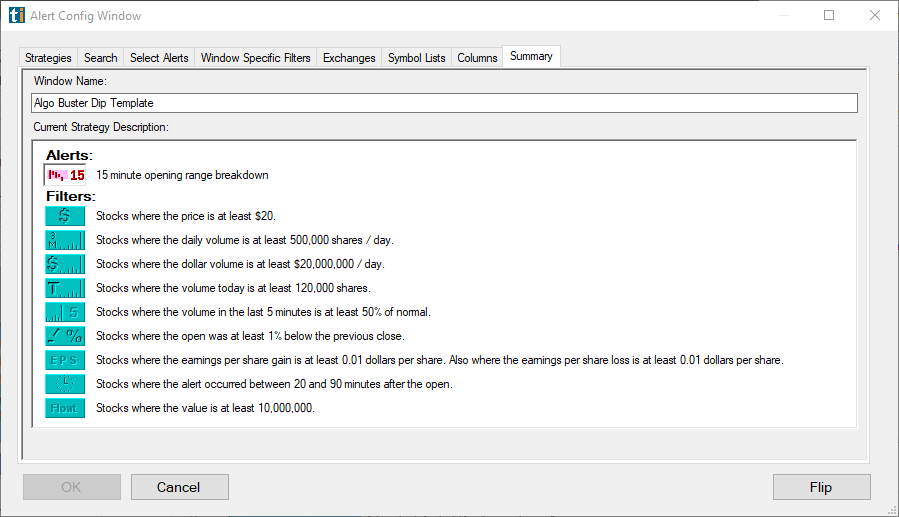Click the Trade Ideas logo in title bar
Screen dimensions: 899x517
click(x=17, y=15)
